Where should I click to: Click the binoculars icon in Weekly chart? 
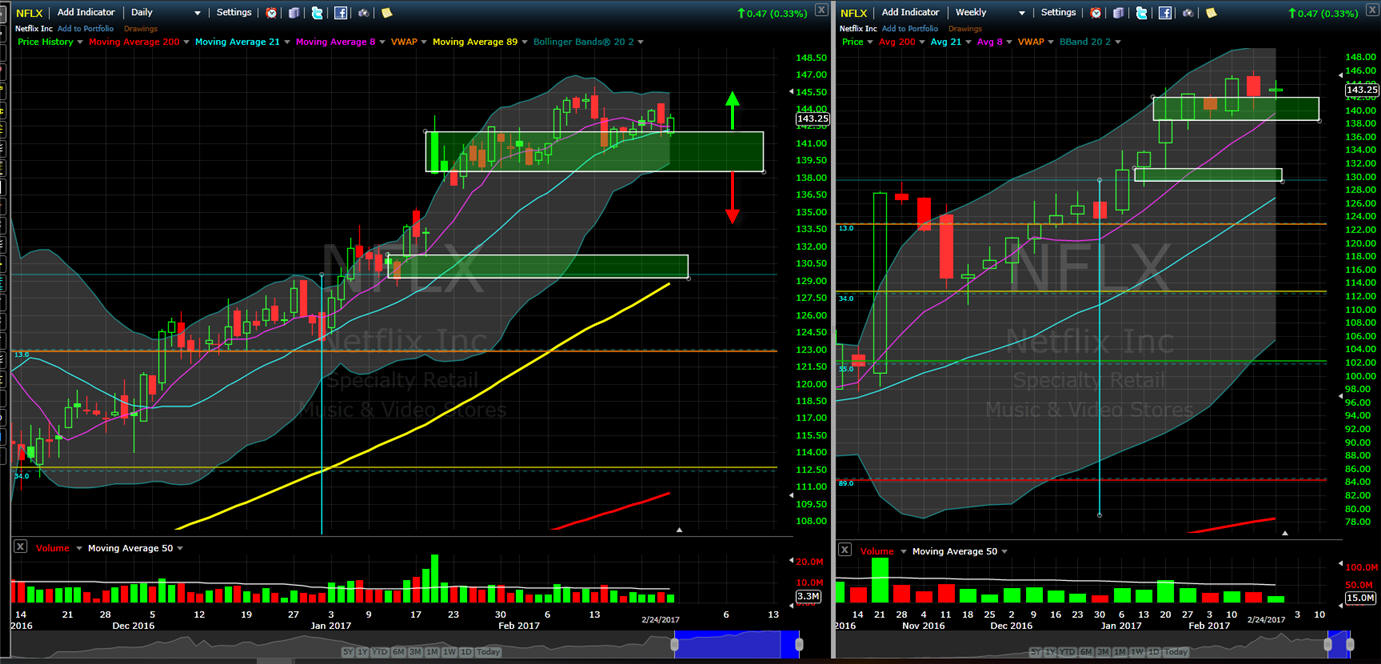1187,13
